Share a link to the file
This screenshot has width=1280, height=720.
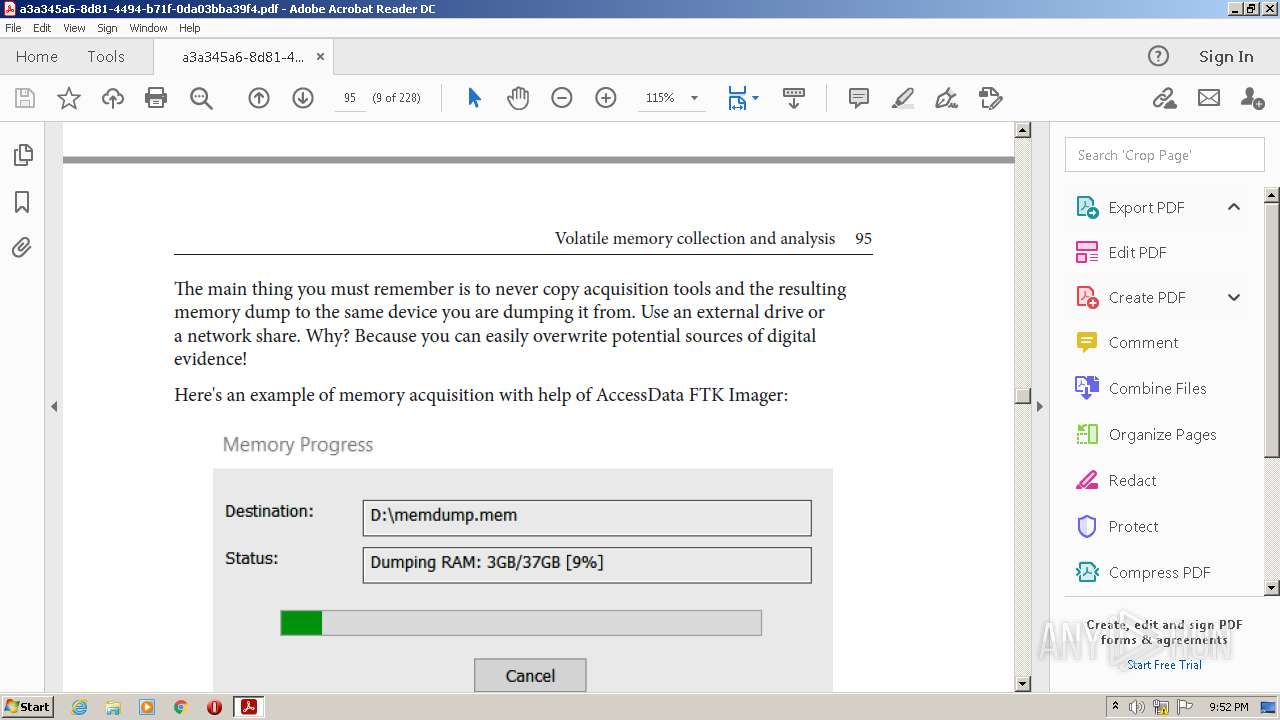tap(1164, 98)
